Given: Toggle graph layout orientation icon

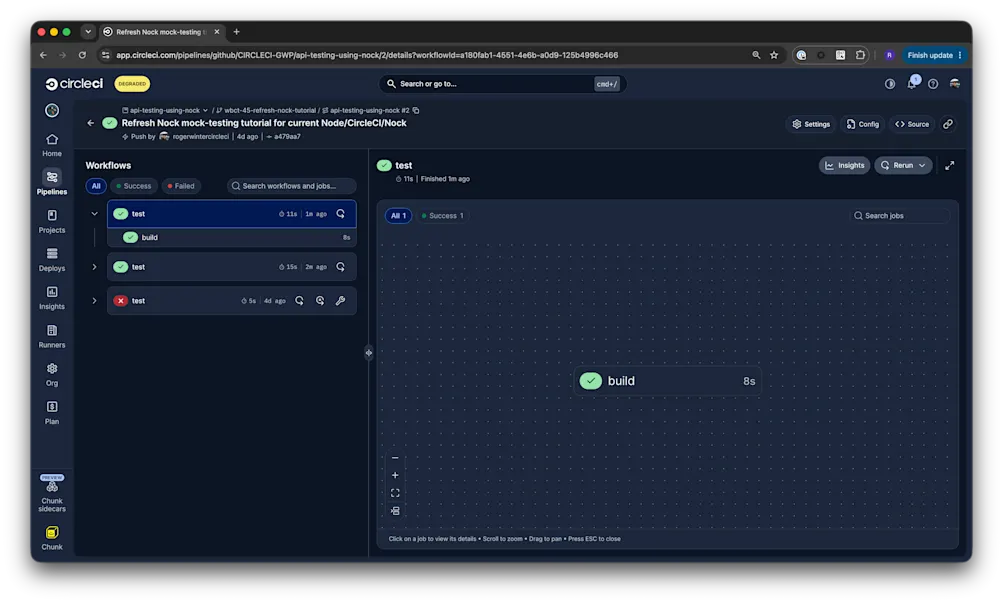Looking at the screenshot, I should [395, 511].
